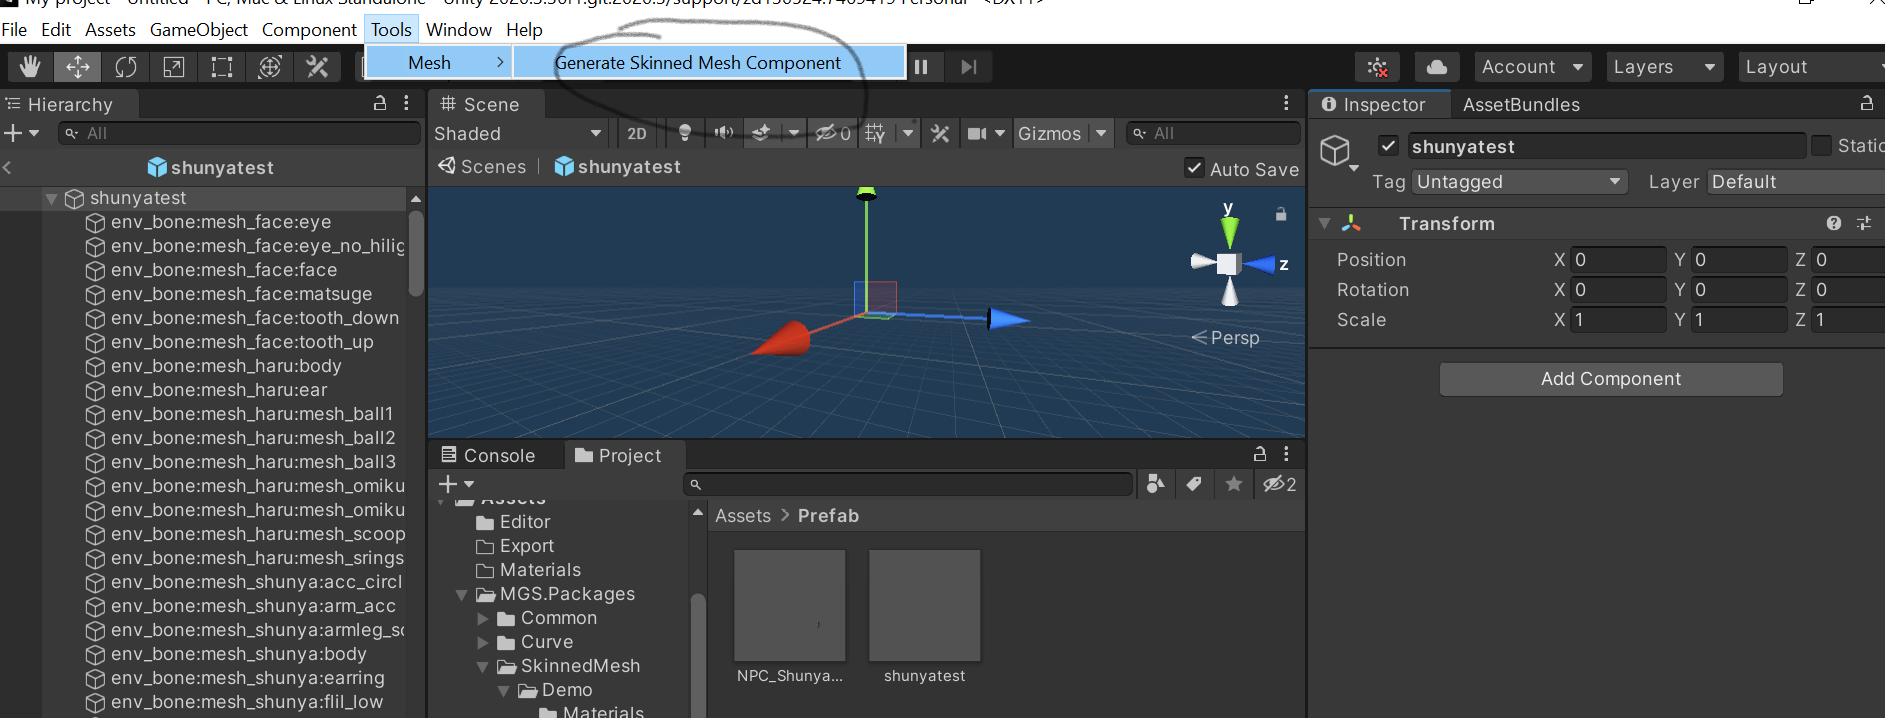Select the Scale tool
The image size is (1885, 718).
[174, 67]
